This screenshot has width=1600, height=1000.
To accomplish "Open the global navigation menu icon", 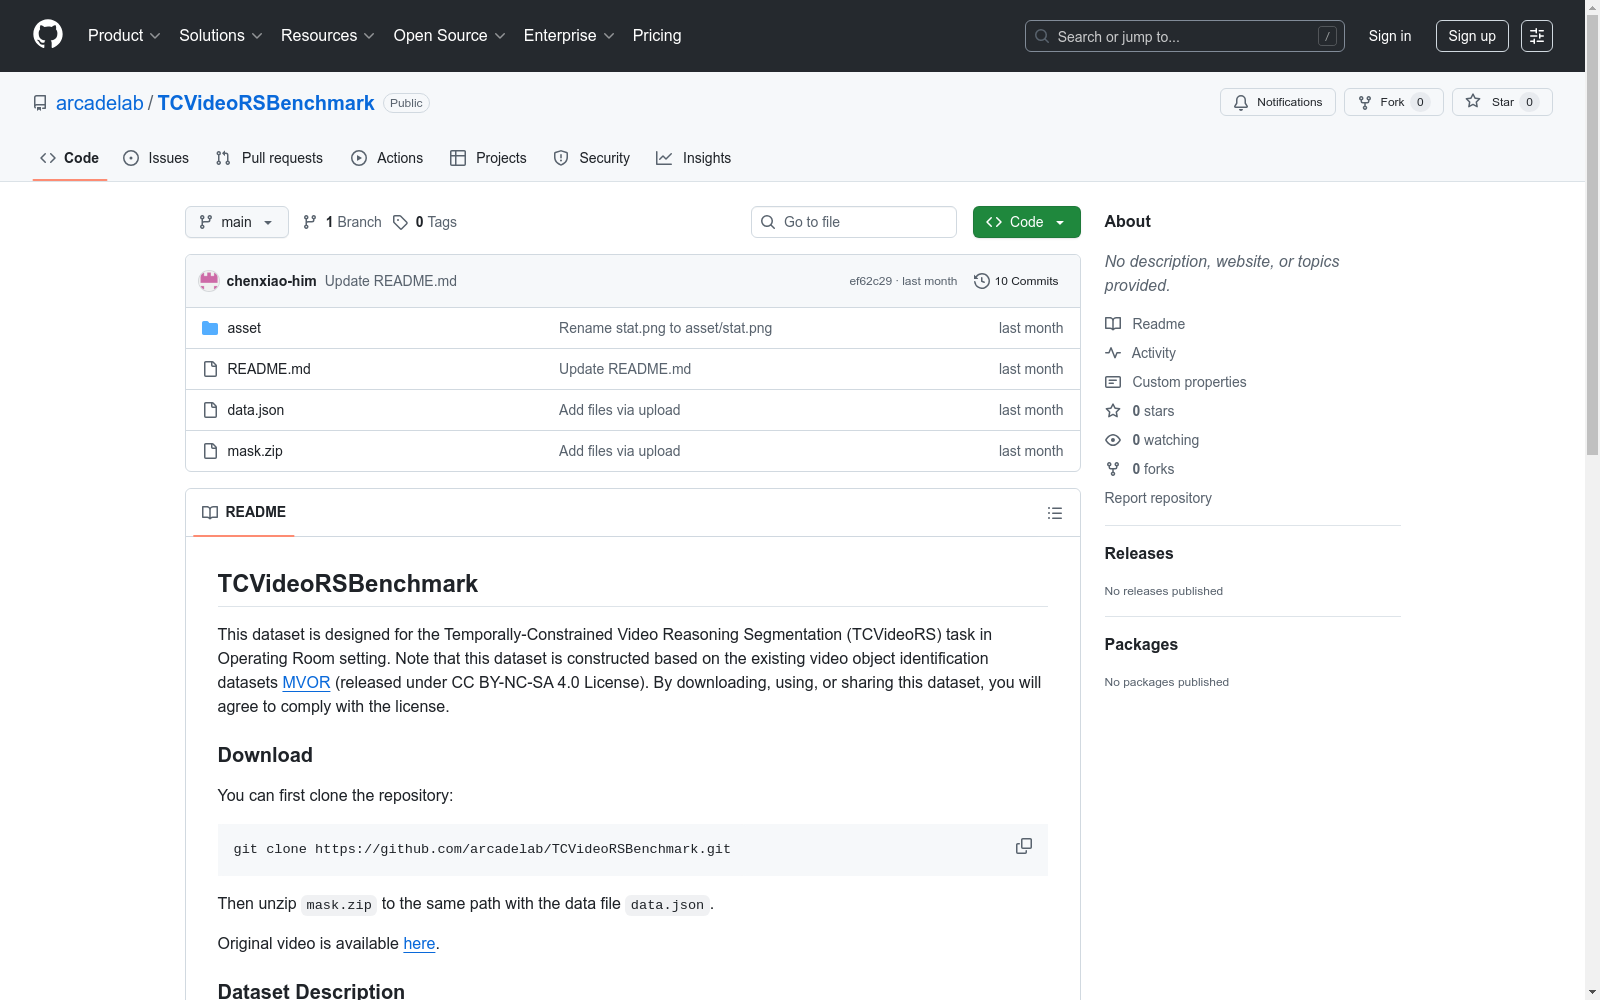I will pyautogui.click(x=1537, y=36).
